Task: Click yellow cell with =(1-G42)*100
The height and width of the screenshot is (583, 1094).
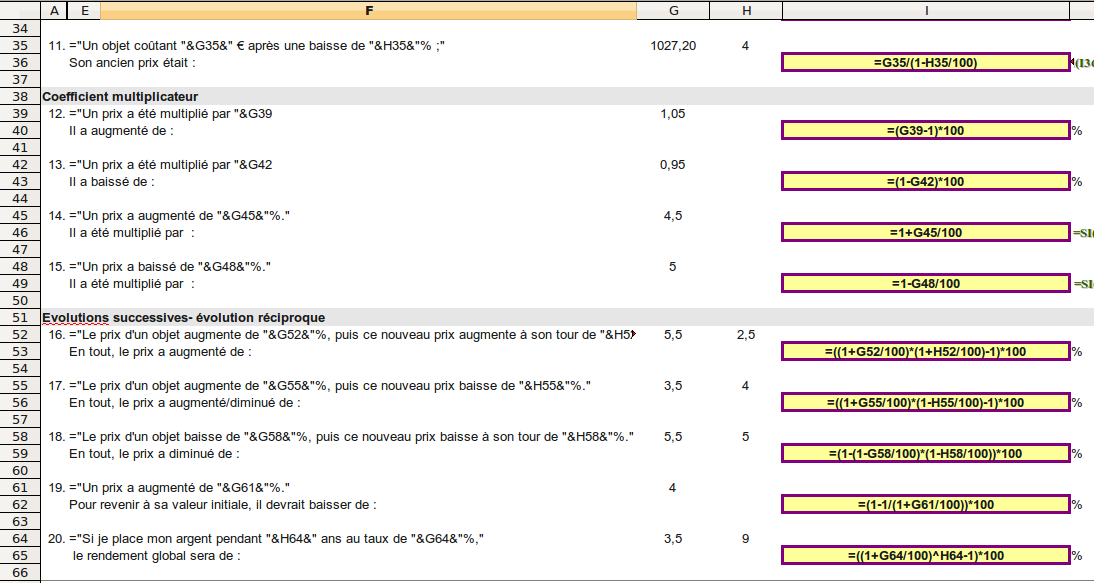Action: [925, 182]
